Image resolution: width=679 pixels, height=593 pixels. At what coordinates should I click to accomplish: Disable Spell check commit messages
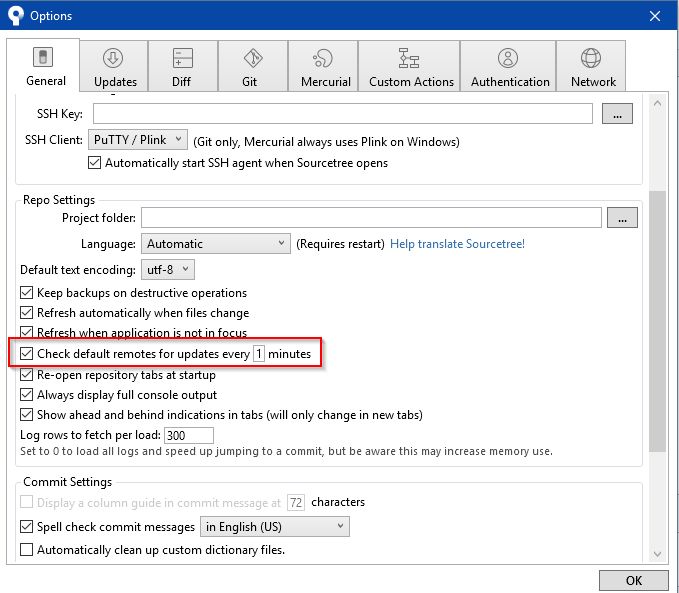click(x=26, y=526)
